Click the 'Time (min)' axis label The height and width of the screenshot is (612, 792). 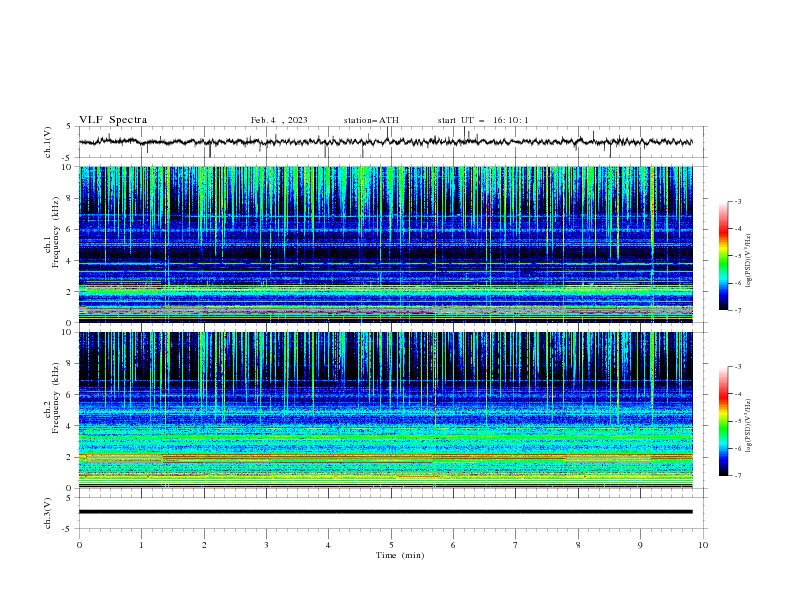point(400,555)
